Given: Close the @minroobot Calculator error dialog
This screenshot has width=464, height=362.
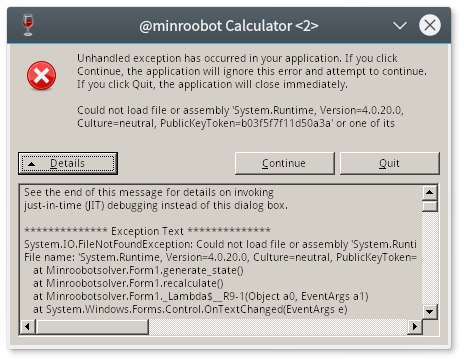Looking at the screenshot, I should (x=430, y=25).
